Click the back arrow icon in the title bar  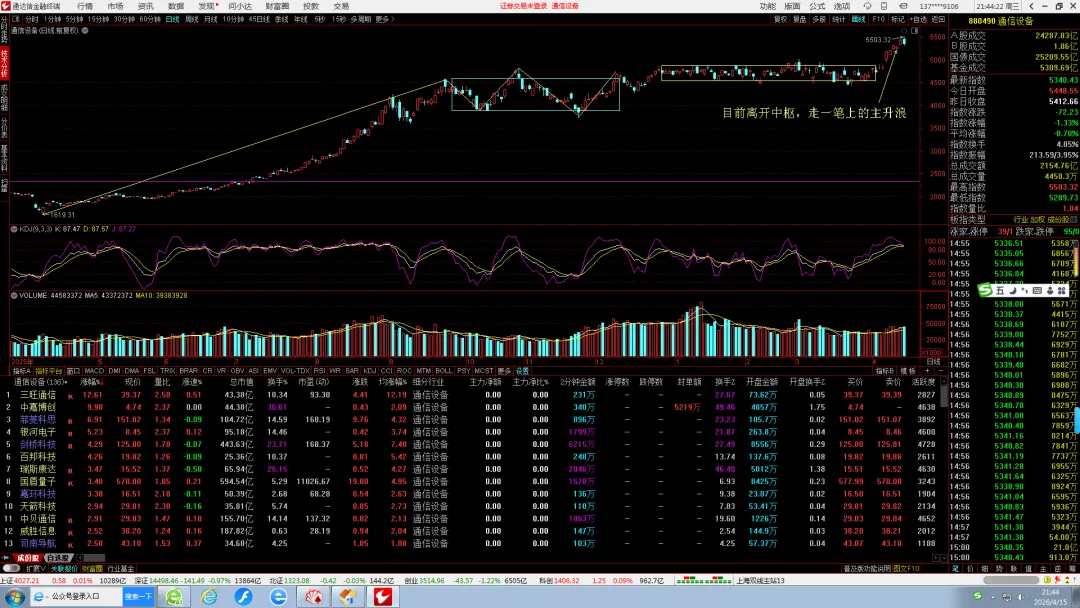pyautogui.click(x=1031, y=6)
